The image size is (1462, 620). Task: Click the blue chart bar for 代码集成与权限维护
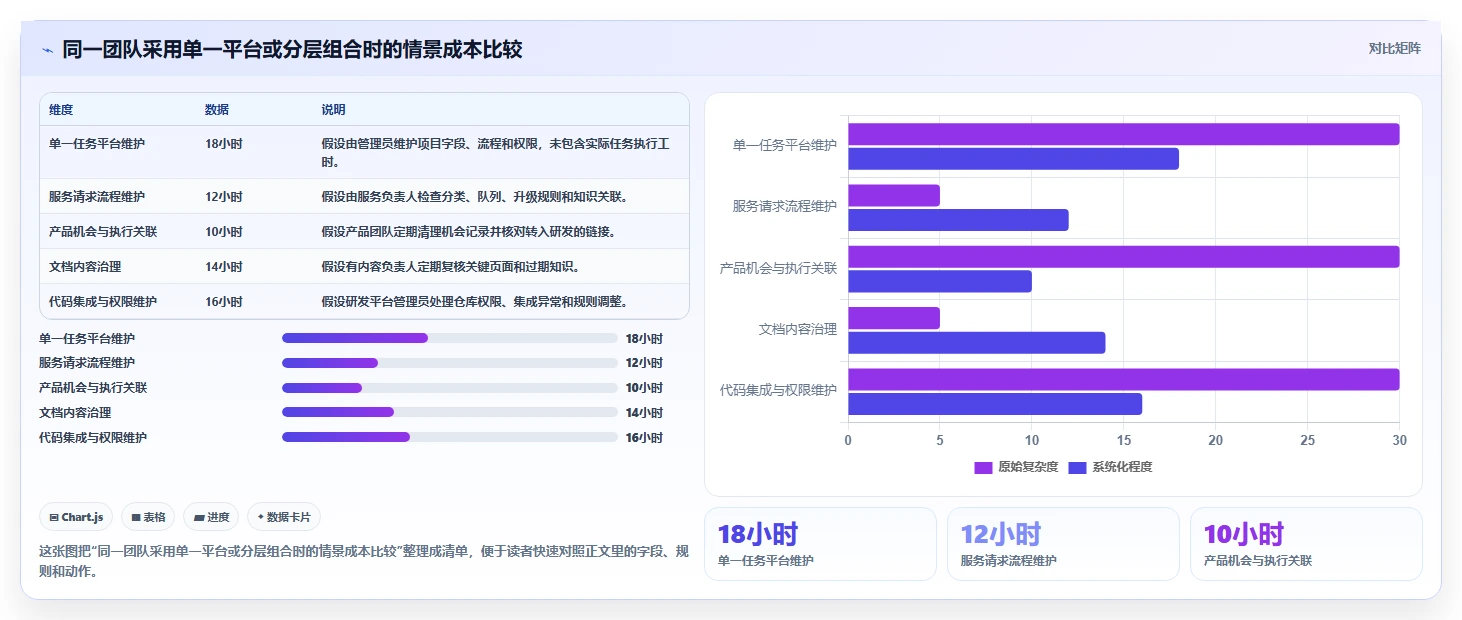click(995, 404)
